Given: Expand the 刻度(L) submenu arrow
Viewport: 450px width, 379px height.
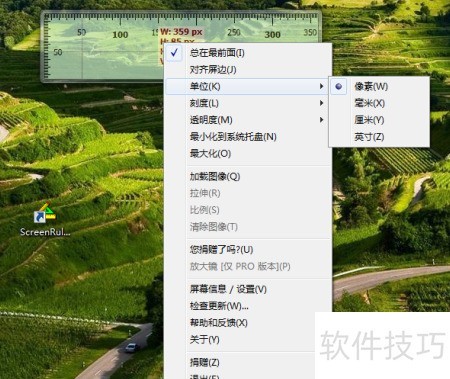Looking at the screenshot, I should click(x=321, y=103).
